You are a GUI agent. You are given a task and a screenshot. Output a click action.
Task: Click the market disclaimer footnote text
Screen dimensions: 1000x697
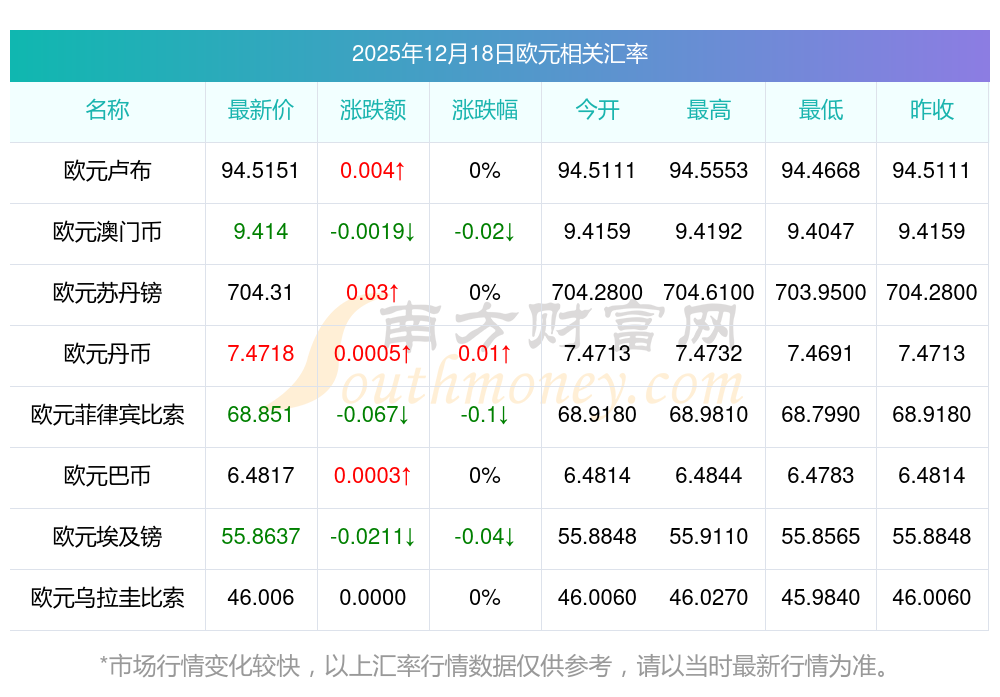point(494,665)
